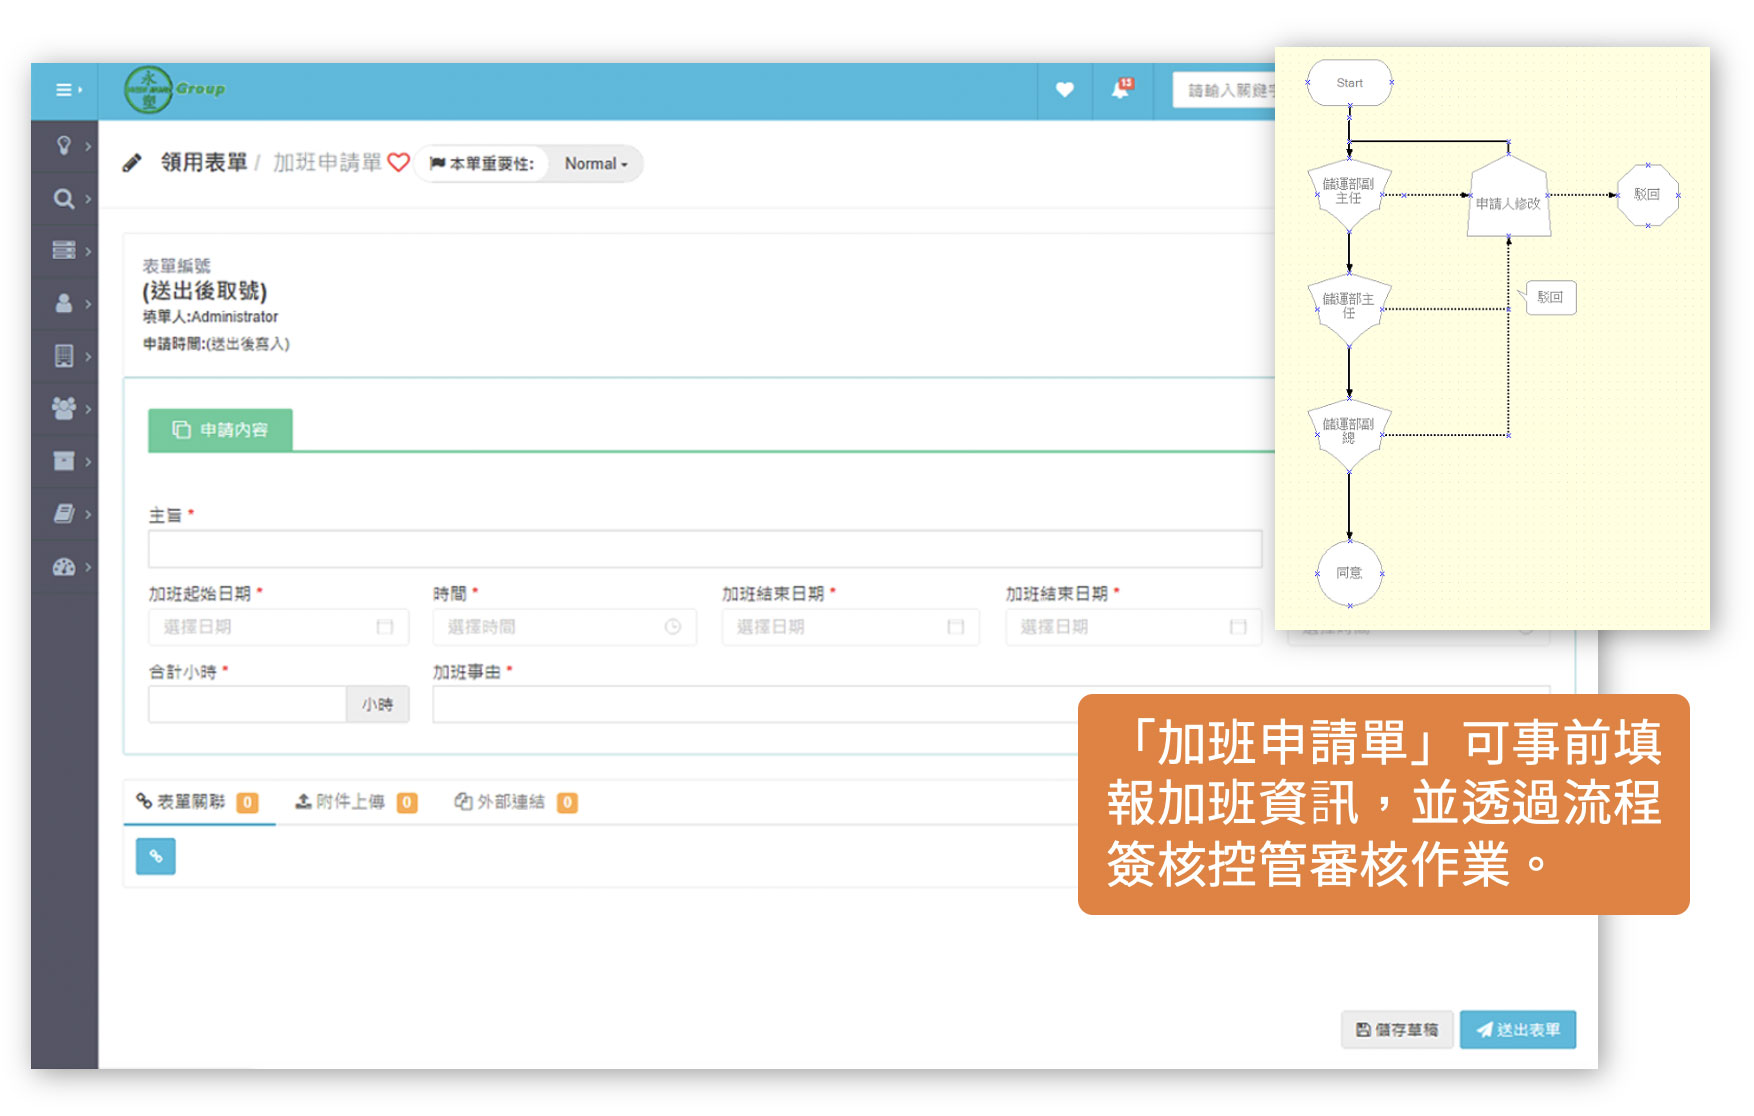Click the Group logo
This screenshot has width=1754, height=1116.
tap(175, 90)
